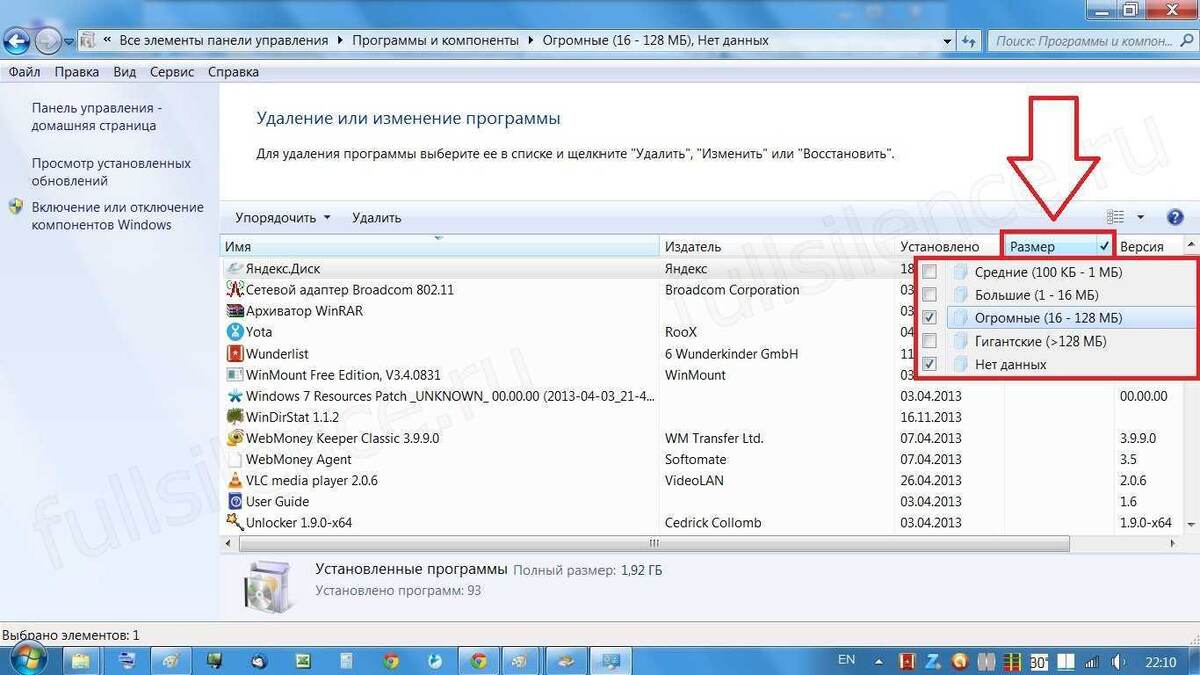Open the Windows Start orb
Screen dimensions: 1200x675
(x=28, y=660)
